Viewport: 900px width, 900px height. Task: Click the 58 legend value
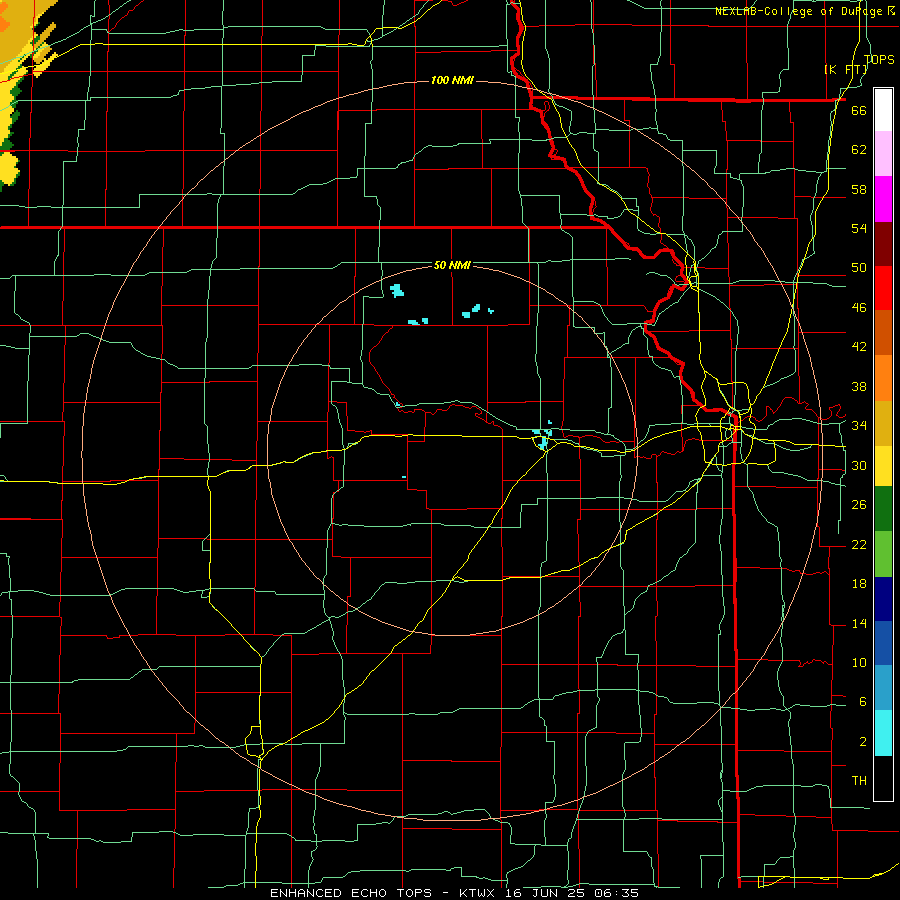click(x=859, y=189)
